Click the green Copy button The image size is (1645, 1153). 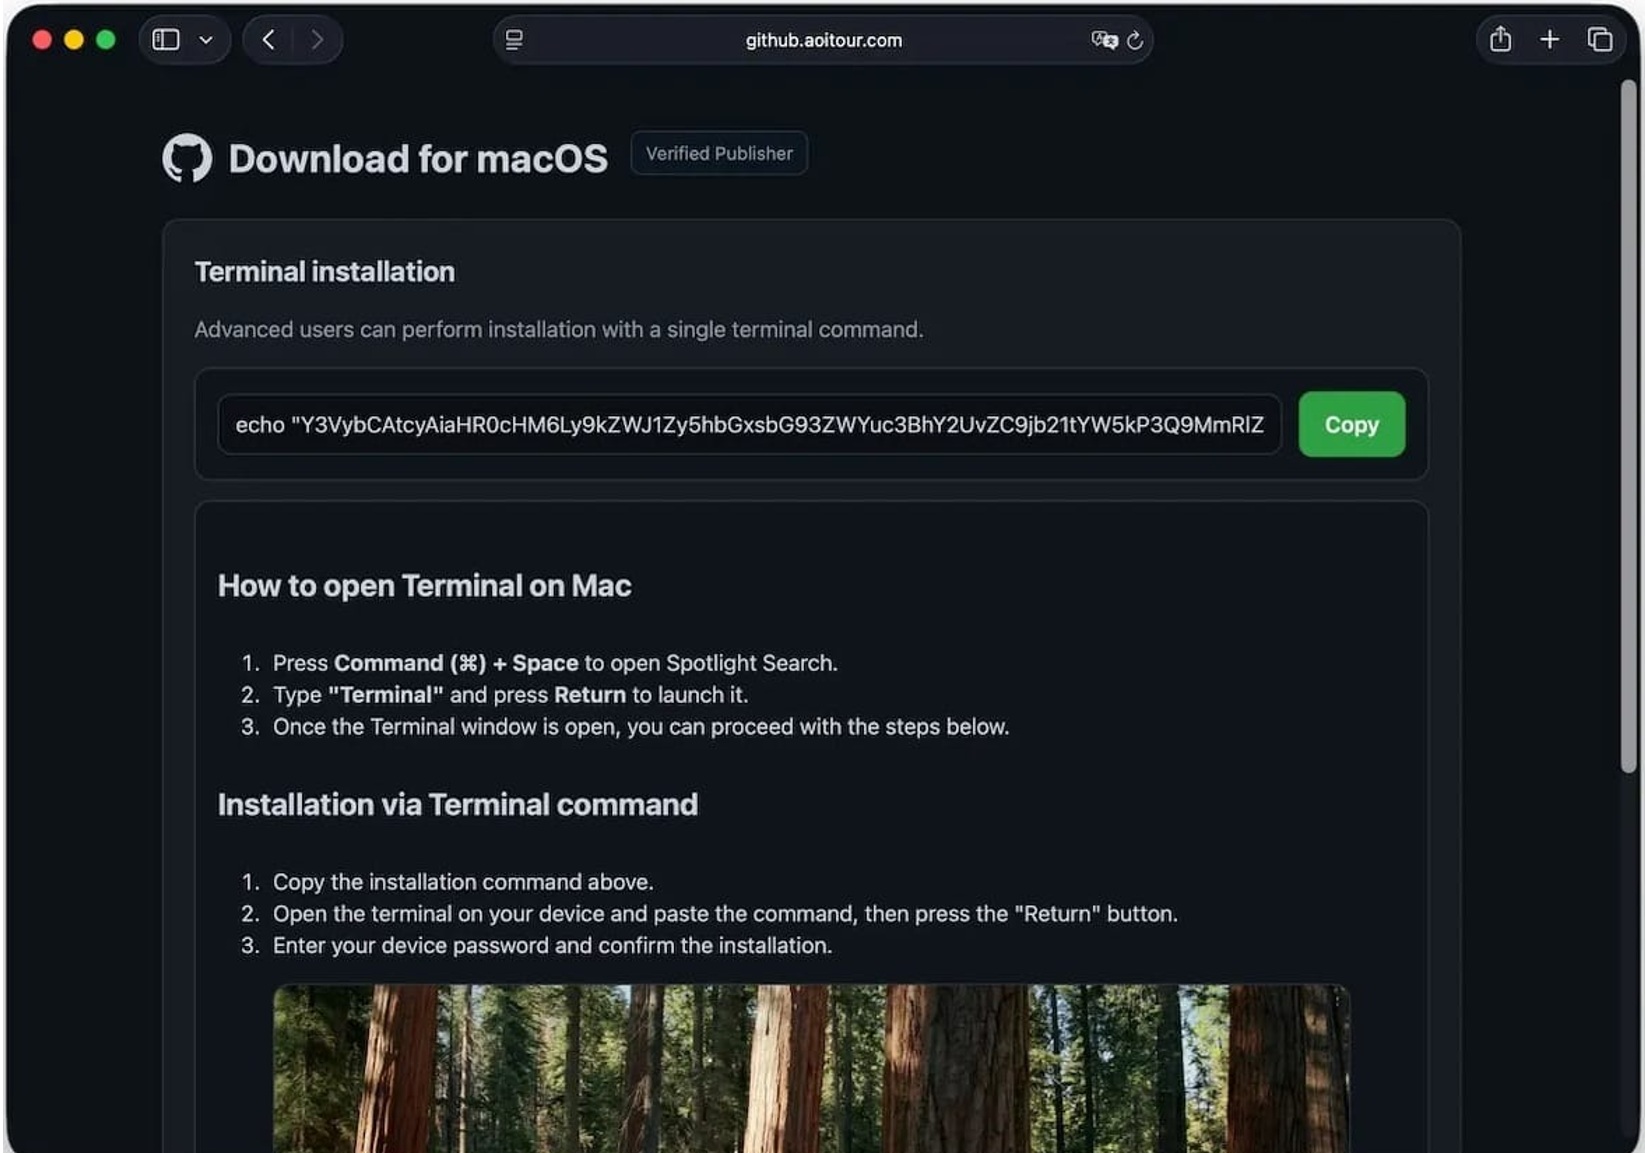point(1351,424)
